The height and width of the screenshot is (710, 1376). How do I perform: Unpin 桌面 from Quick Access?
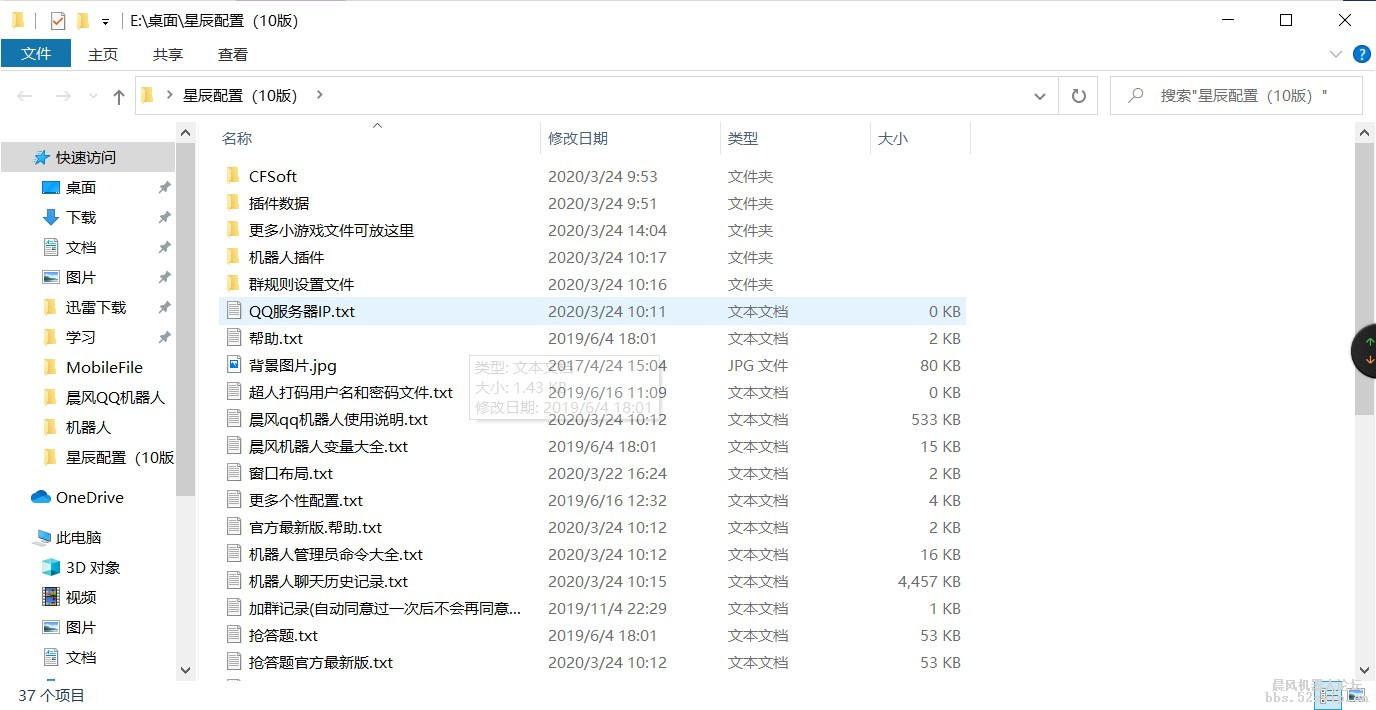(166, 187)
